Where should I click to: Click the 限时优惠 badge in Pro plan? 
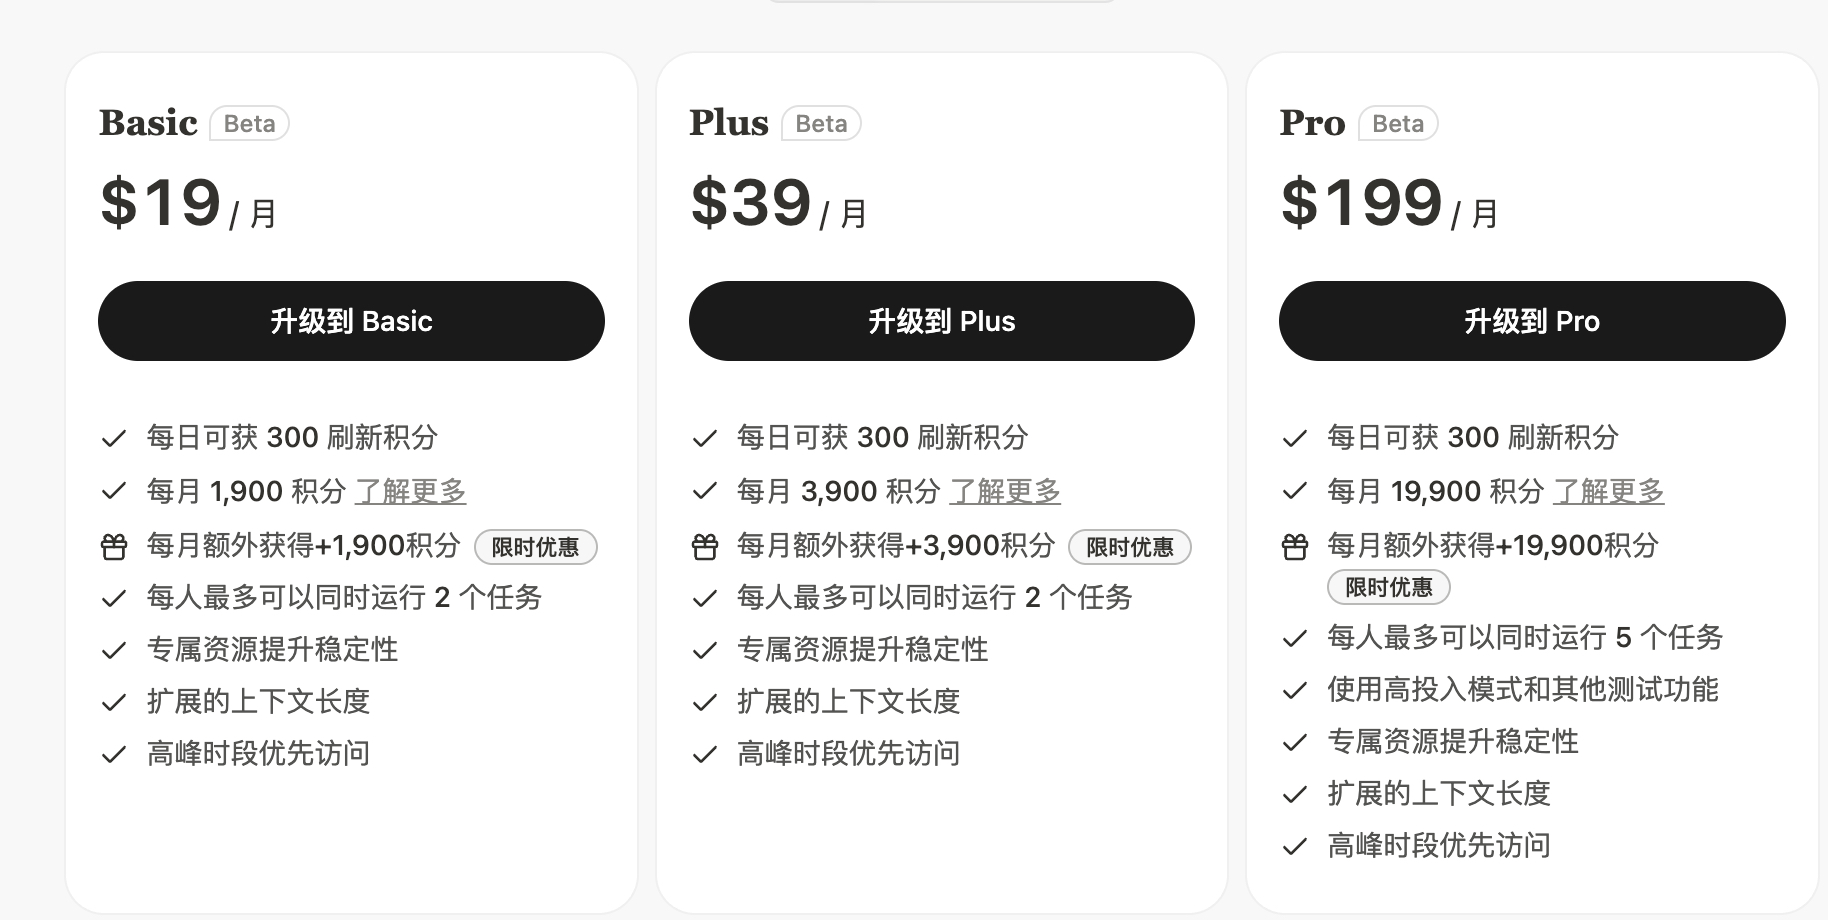(x=1389, y=587)
